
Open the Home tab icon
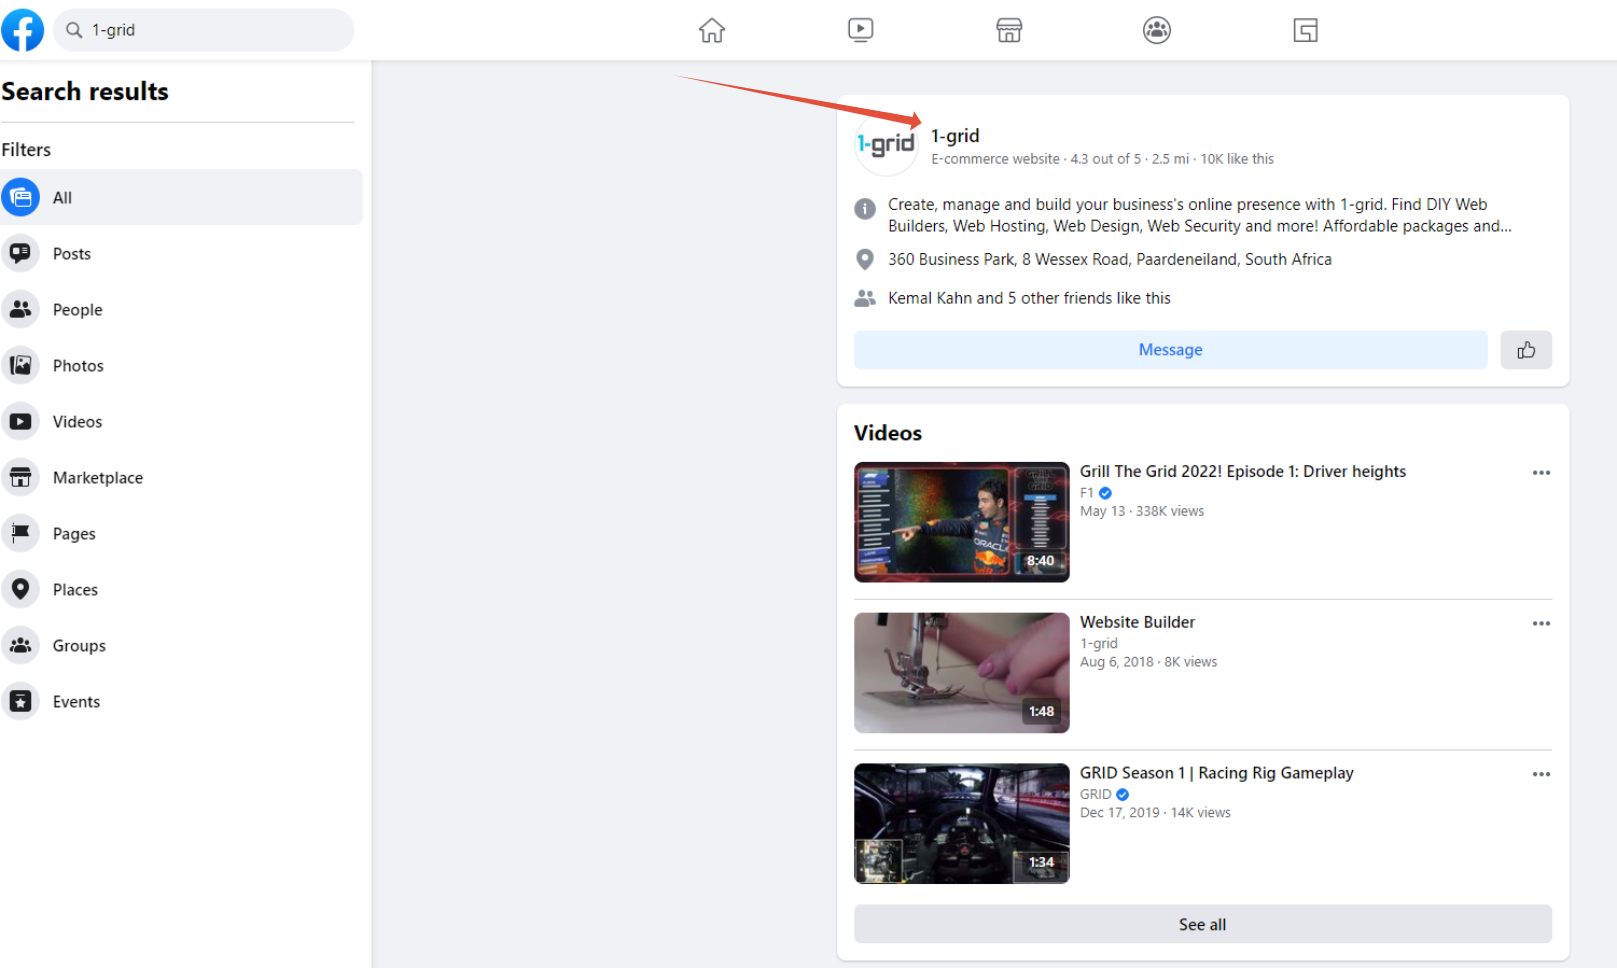click(712, 30)
